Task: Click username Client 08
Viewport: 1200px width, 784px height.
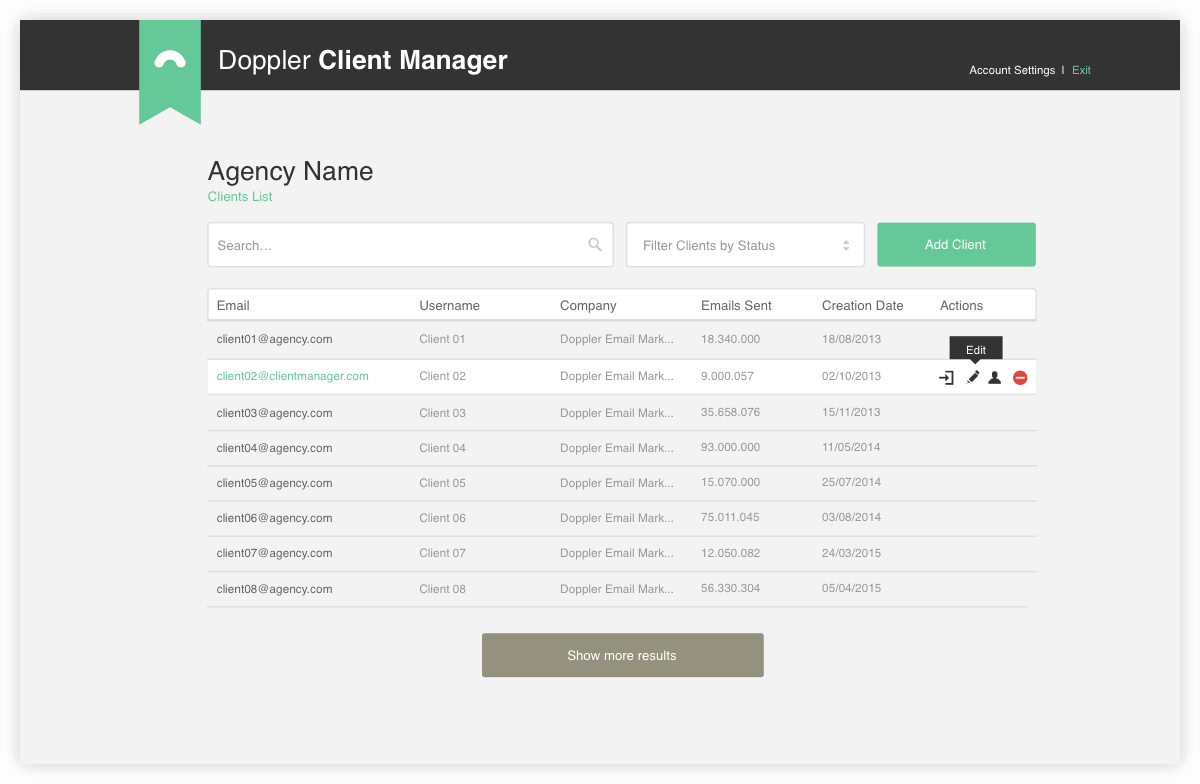Action: pos(443,589)
